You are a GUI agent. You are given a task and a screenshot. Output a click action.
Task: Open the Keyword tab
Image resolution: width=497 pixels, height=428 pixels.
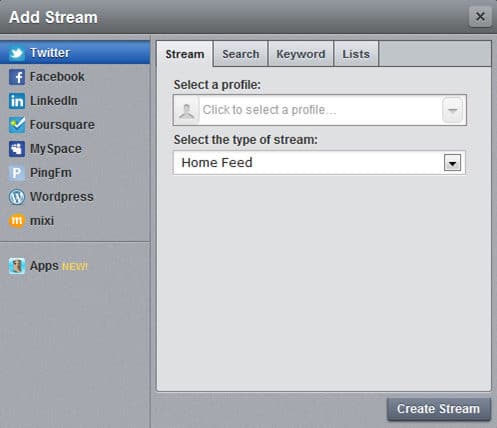pos(301,54)
